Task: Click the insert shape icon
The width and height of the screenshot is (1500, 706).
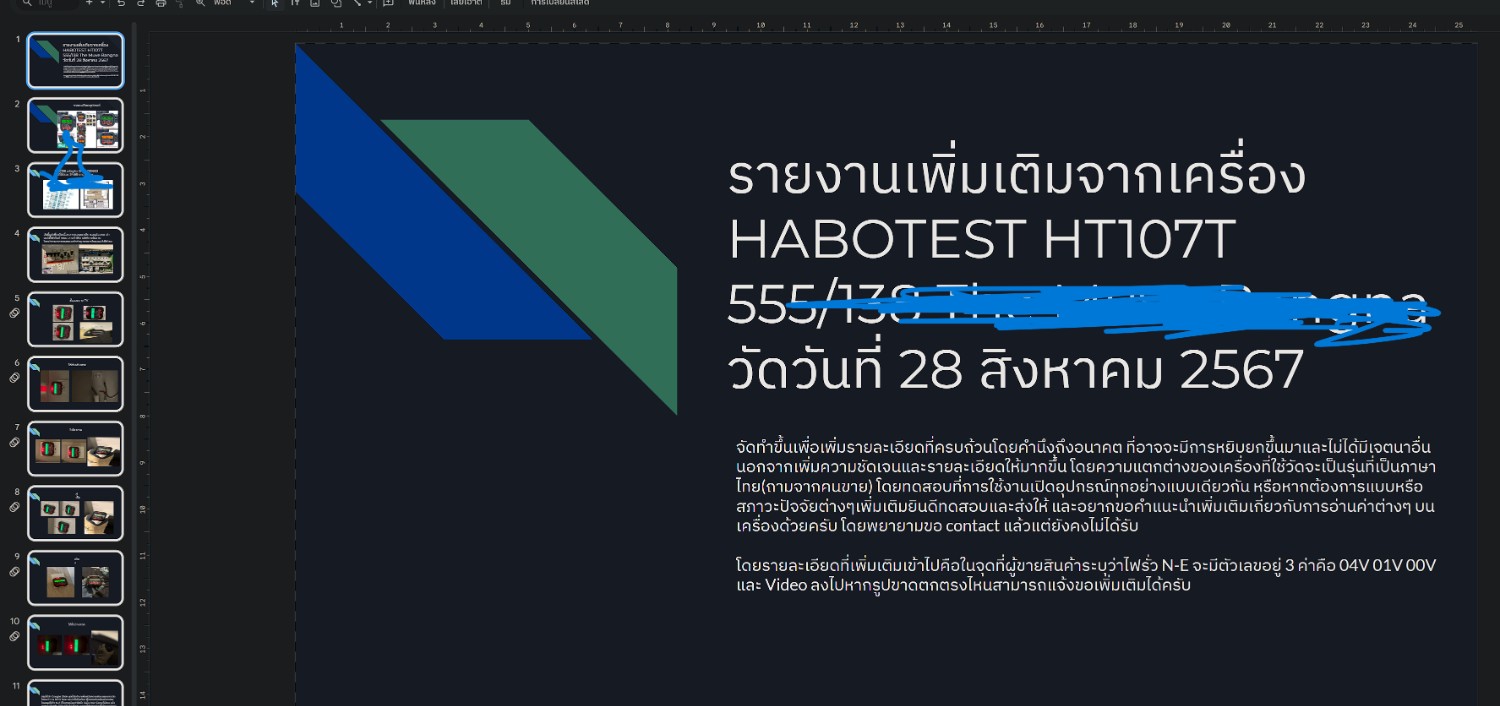Action: pos(336,3)
